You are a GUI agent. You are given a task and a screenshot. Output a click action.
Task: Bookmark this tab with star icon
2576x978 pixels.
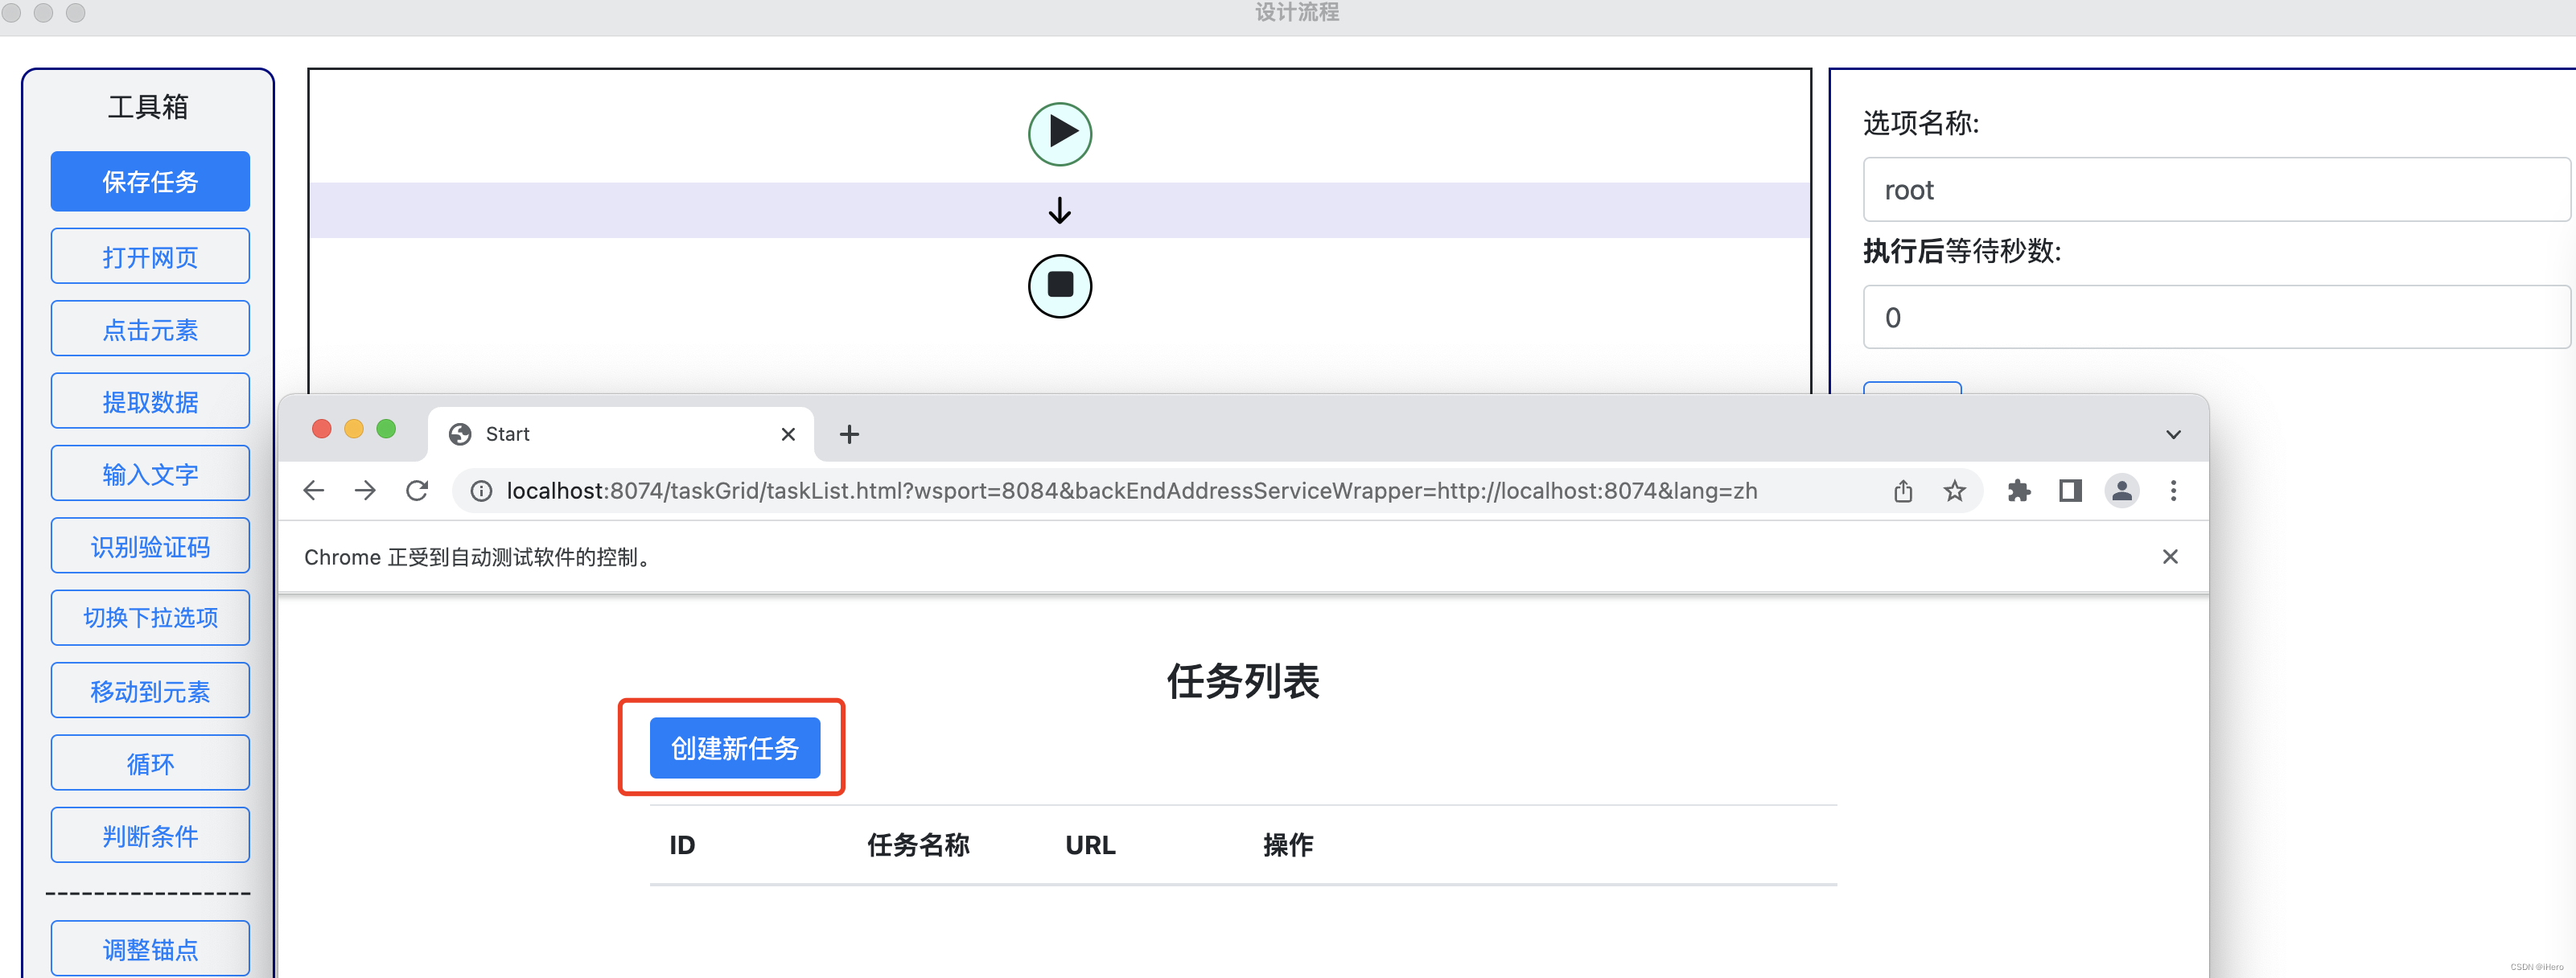pyautogui.click(x=1954, y=491)
